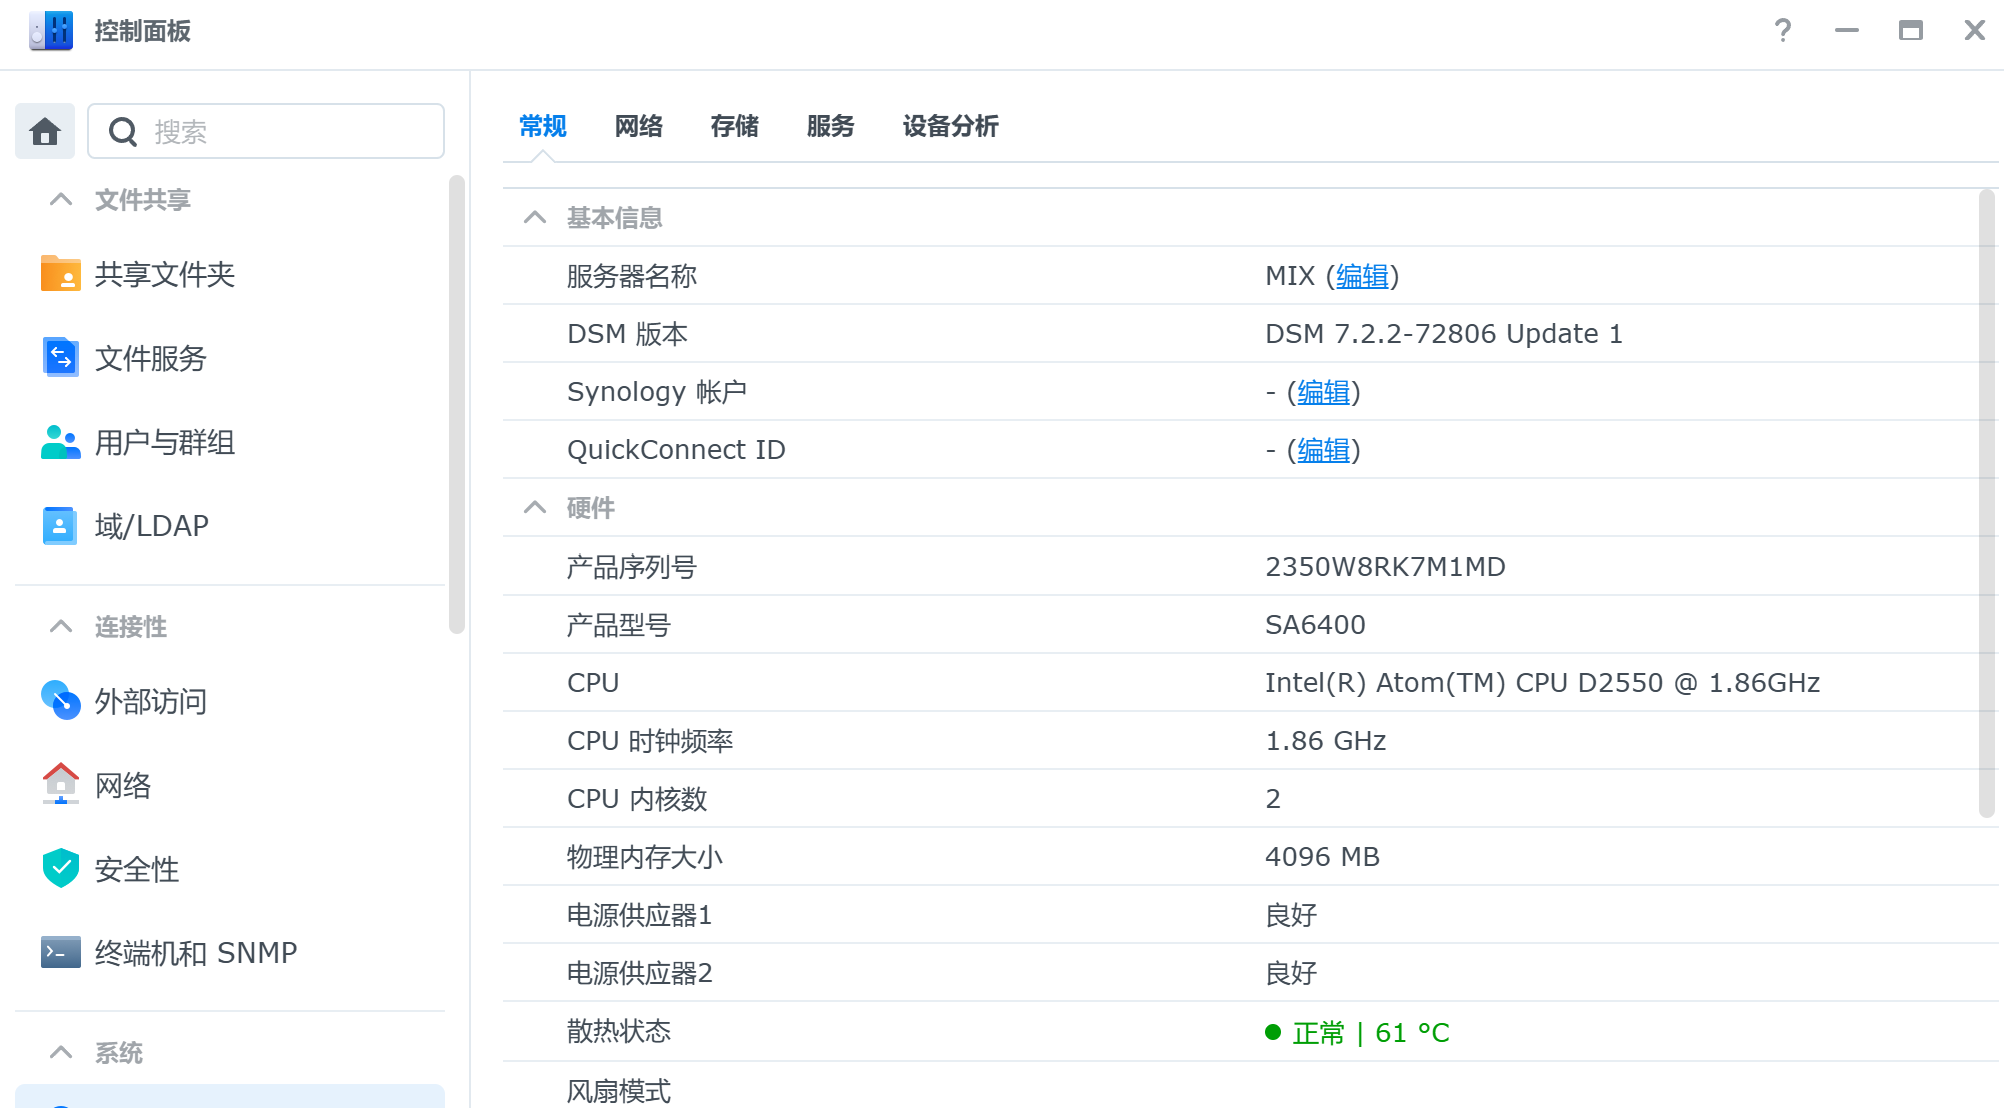Click product model value SA6400
Viewport: 2004px width, 1108px height.
click(x=1315, y=625)
